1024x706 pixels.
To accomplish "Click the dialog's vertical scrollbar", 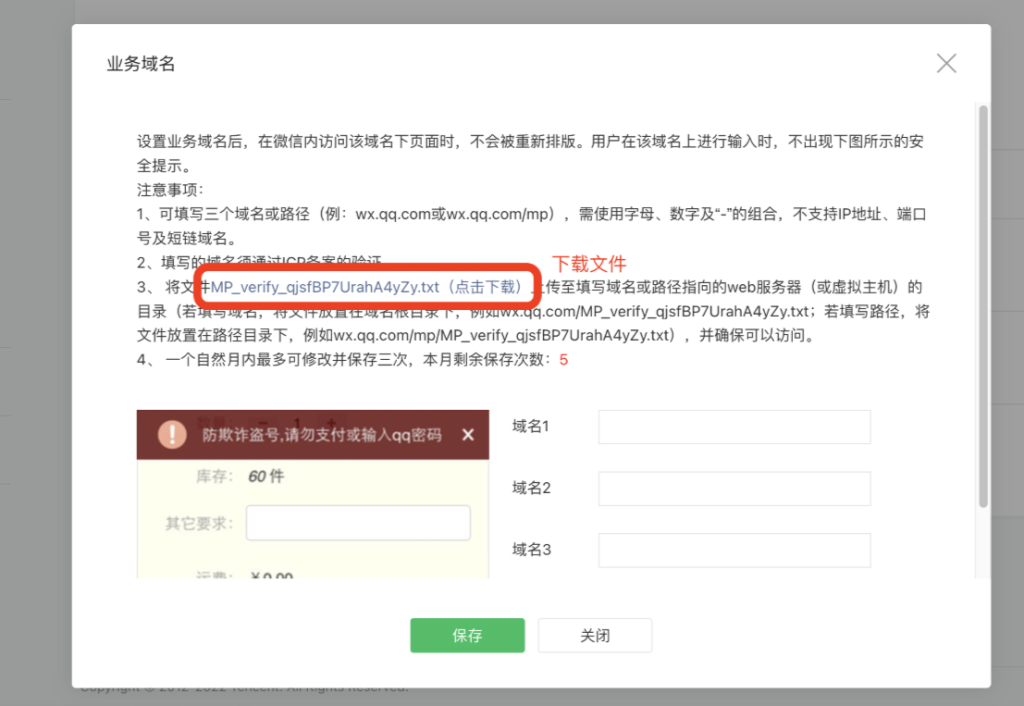I will 983,300.
